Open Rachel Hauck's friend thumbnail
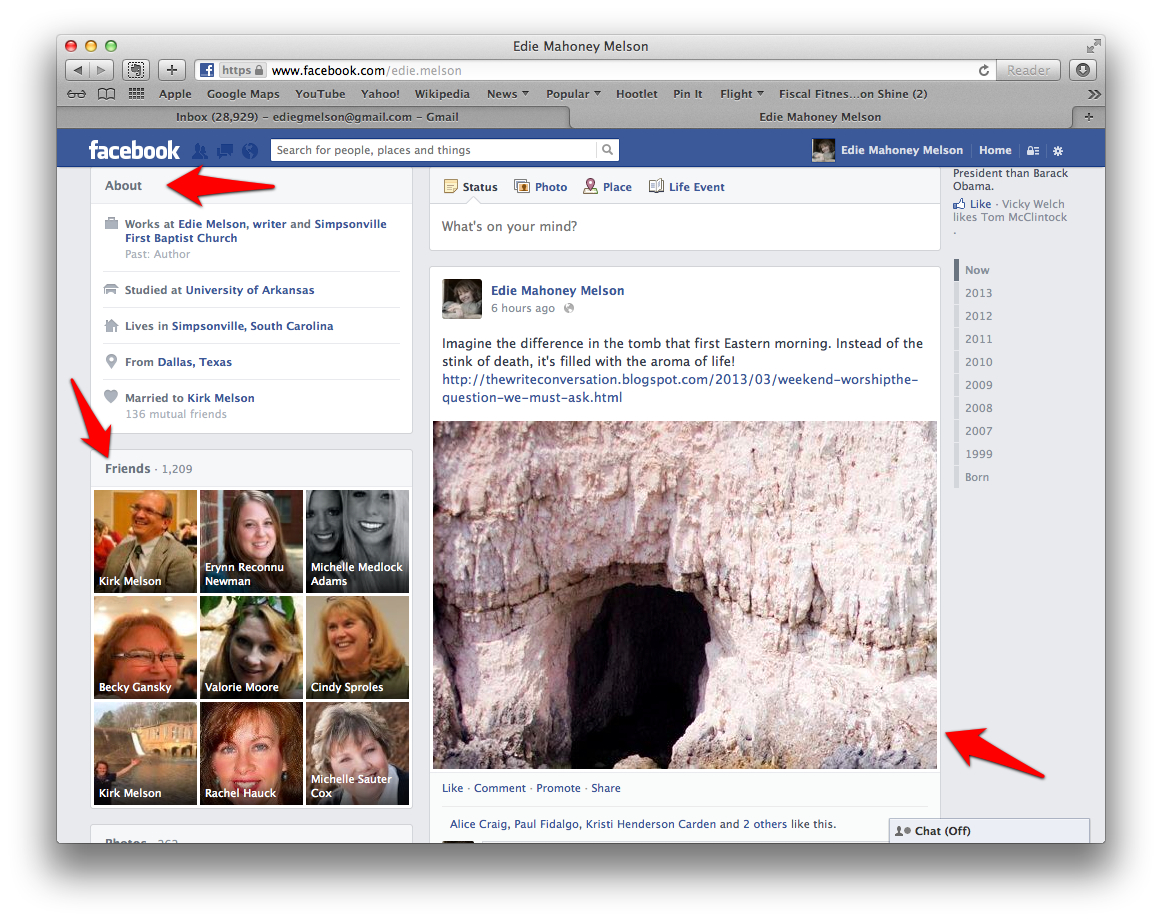 [251, 753]
